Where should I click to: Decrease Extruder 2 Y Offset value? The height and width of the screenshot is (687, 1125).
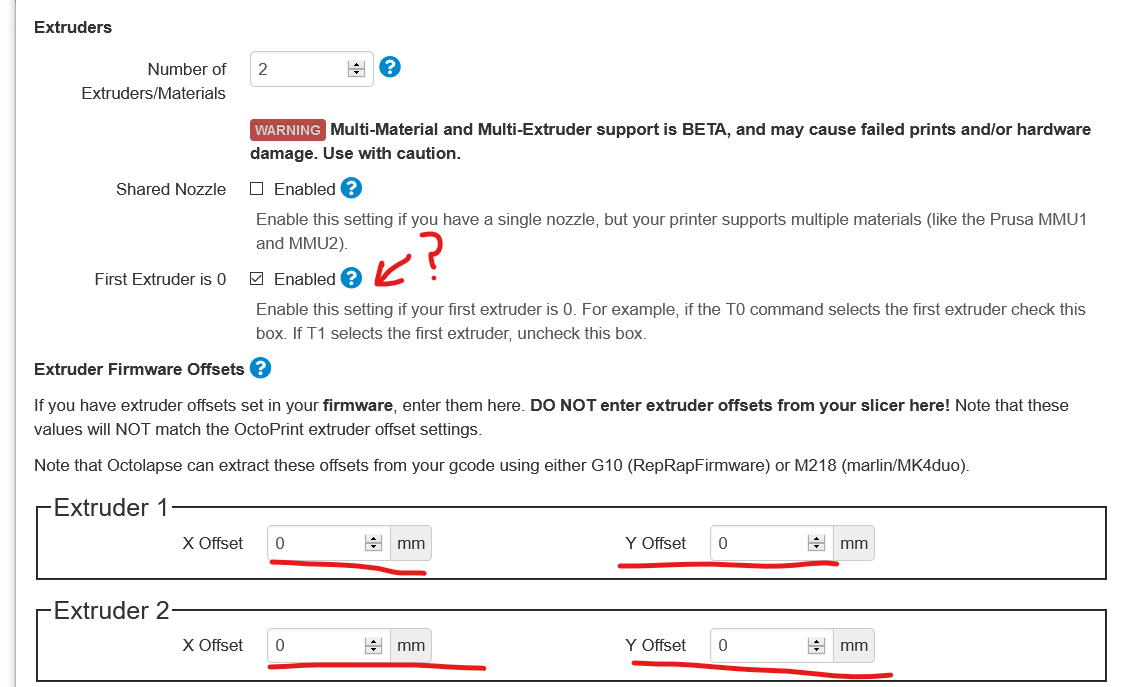point(818,649)
